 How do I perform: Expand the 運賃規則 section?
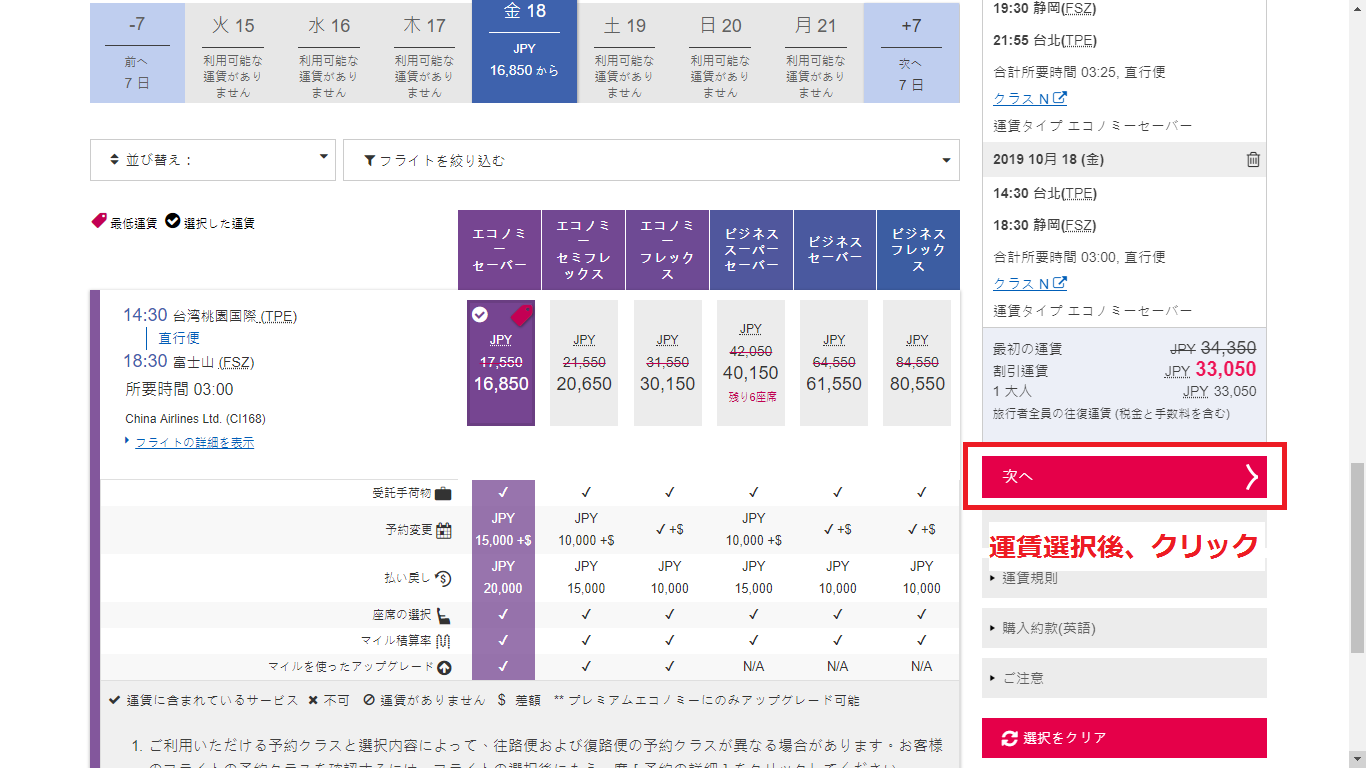[1124, 578]
